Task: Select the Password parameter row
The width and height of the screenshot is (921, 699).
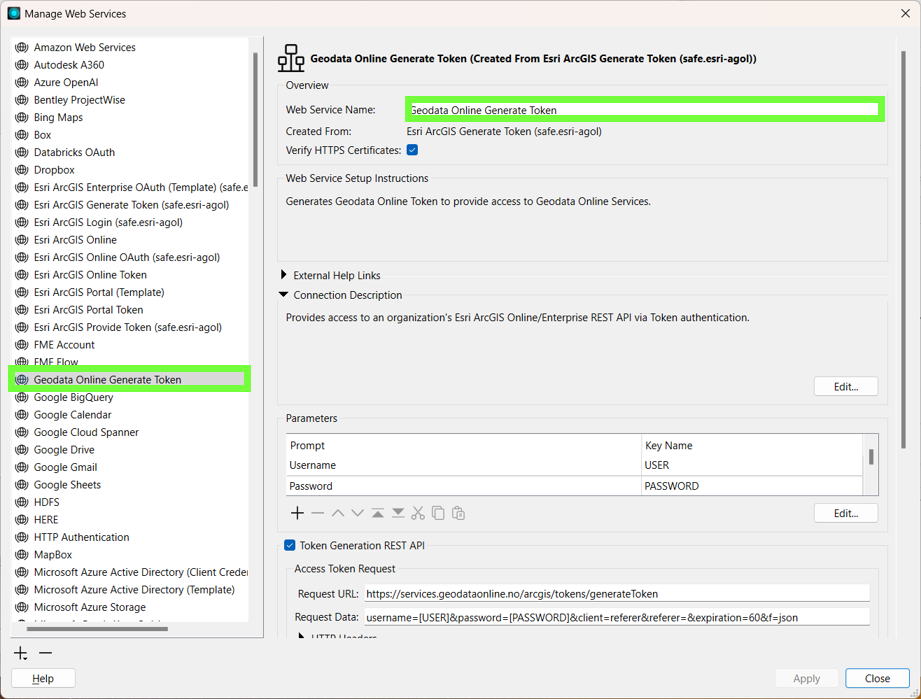Action: [x=574, y=486]
